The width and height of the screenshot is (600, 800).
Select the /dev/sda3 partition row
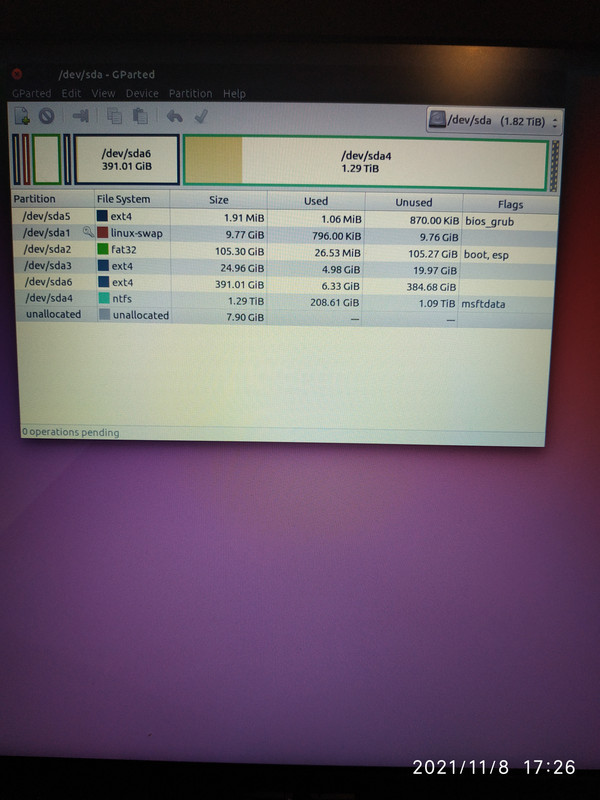click(283, 267)
